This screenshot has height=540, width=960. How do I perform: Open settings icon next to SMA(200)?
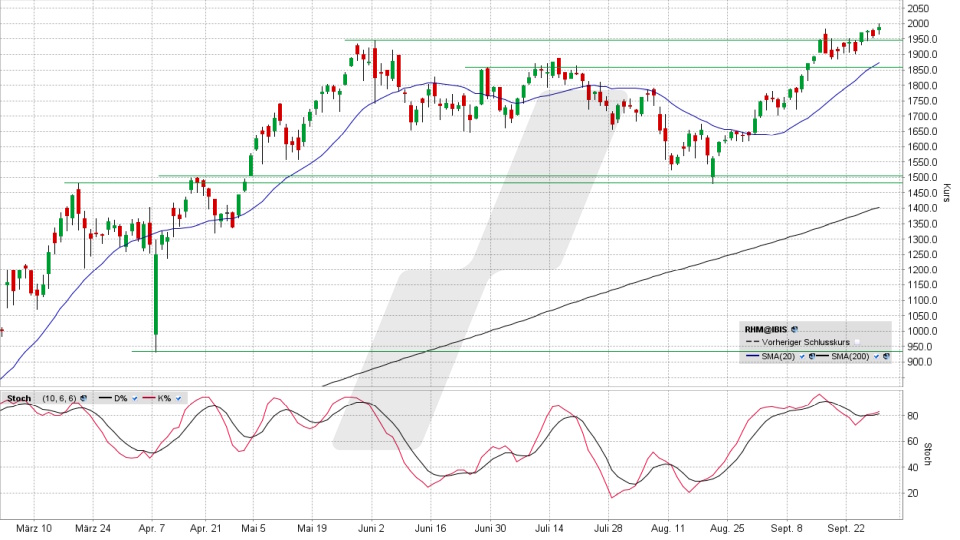pyautogui.click(x=886, y=356)
